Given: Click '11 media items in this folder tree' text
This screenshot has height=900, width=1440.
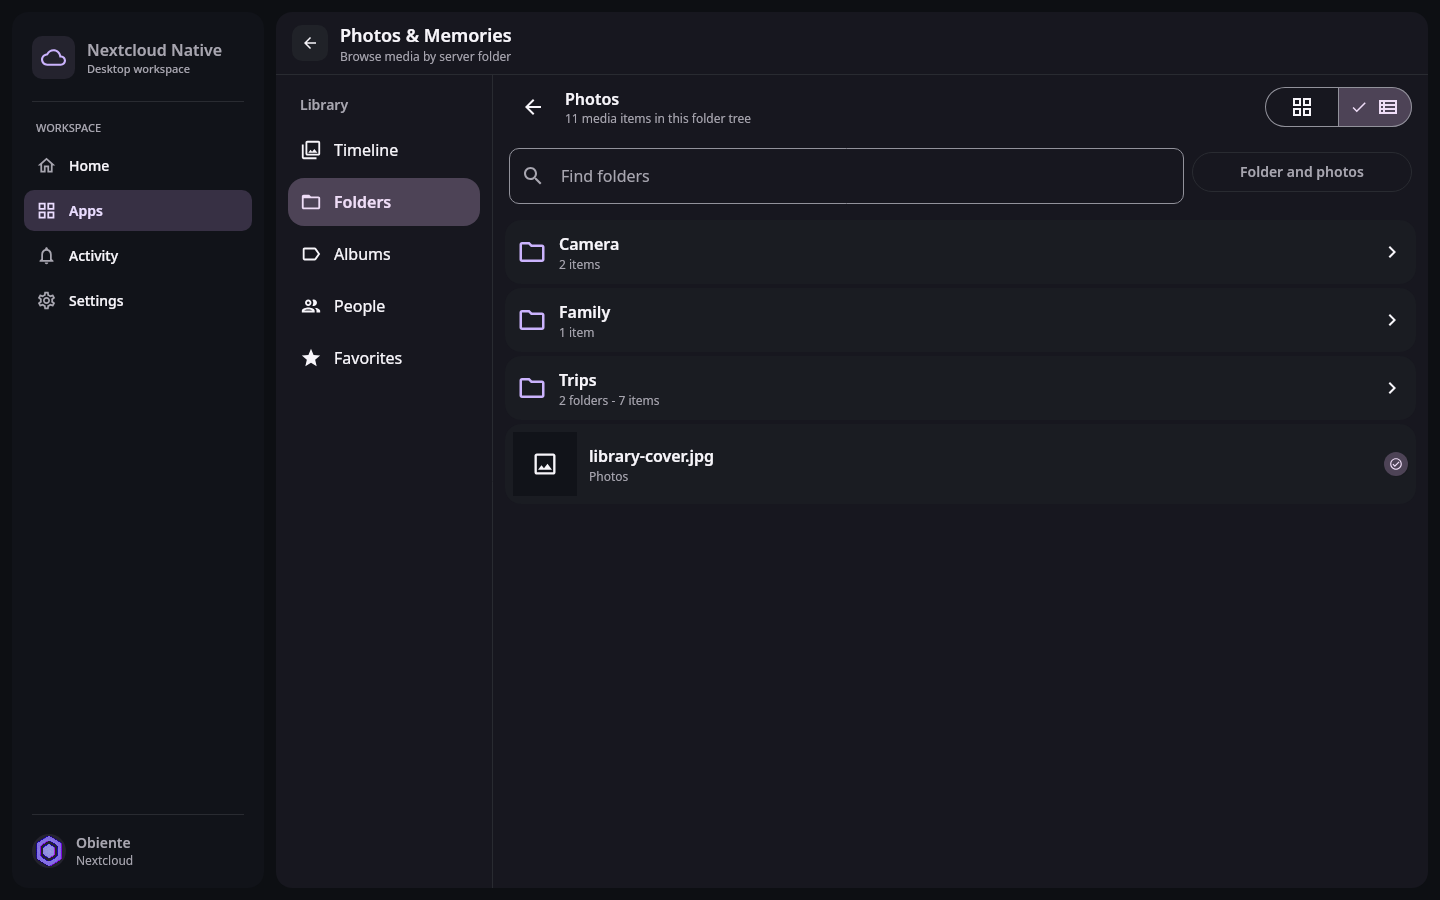Looking at the screenshot, I should tap(658, 118).
